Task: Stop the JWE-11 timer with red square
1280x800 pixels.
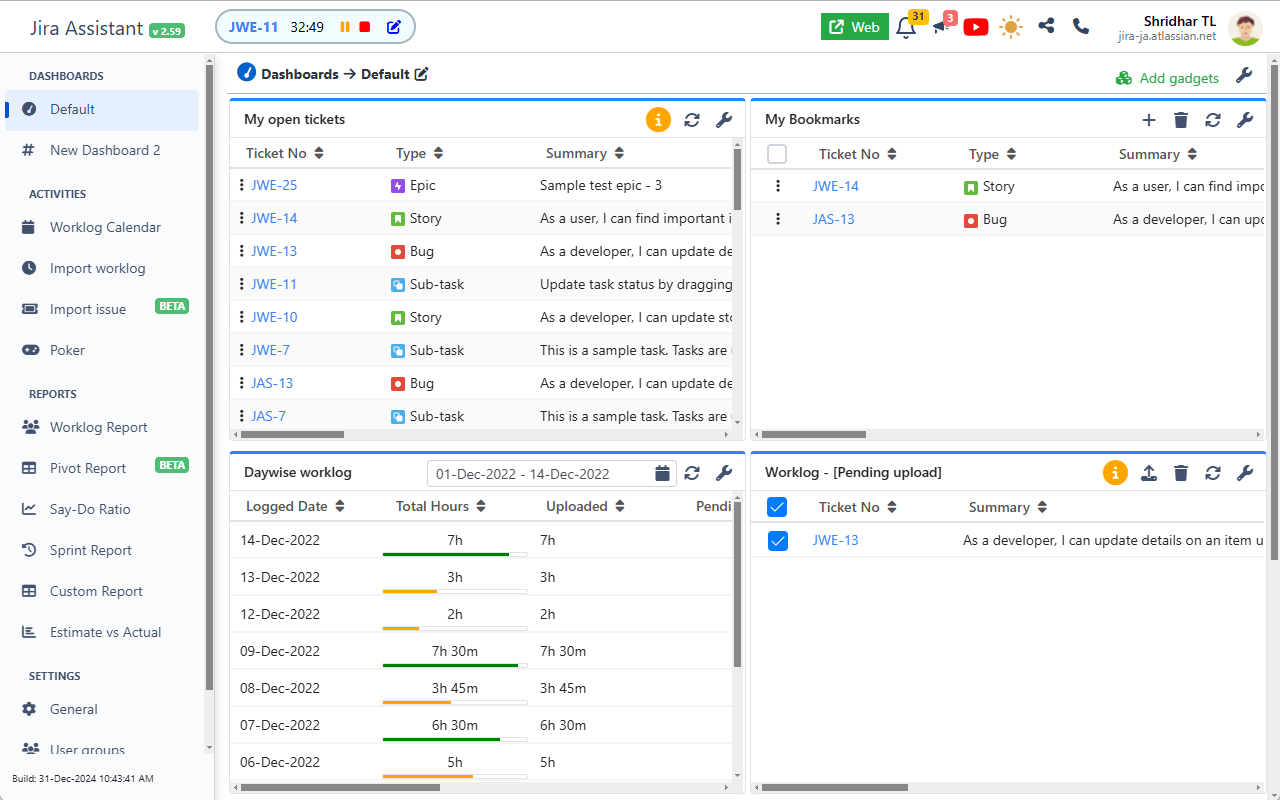Action: click(365, 27)
